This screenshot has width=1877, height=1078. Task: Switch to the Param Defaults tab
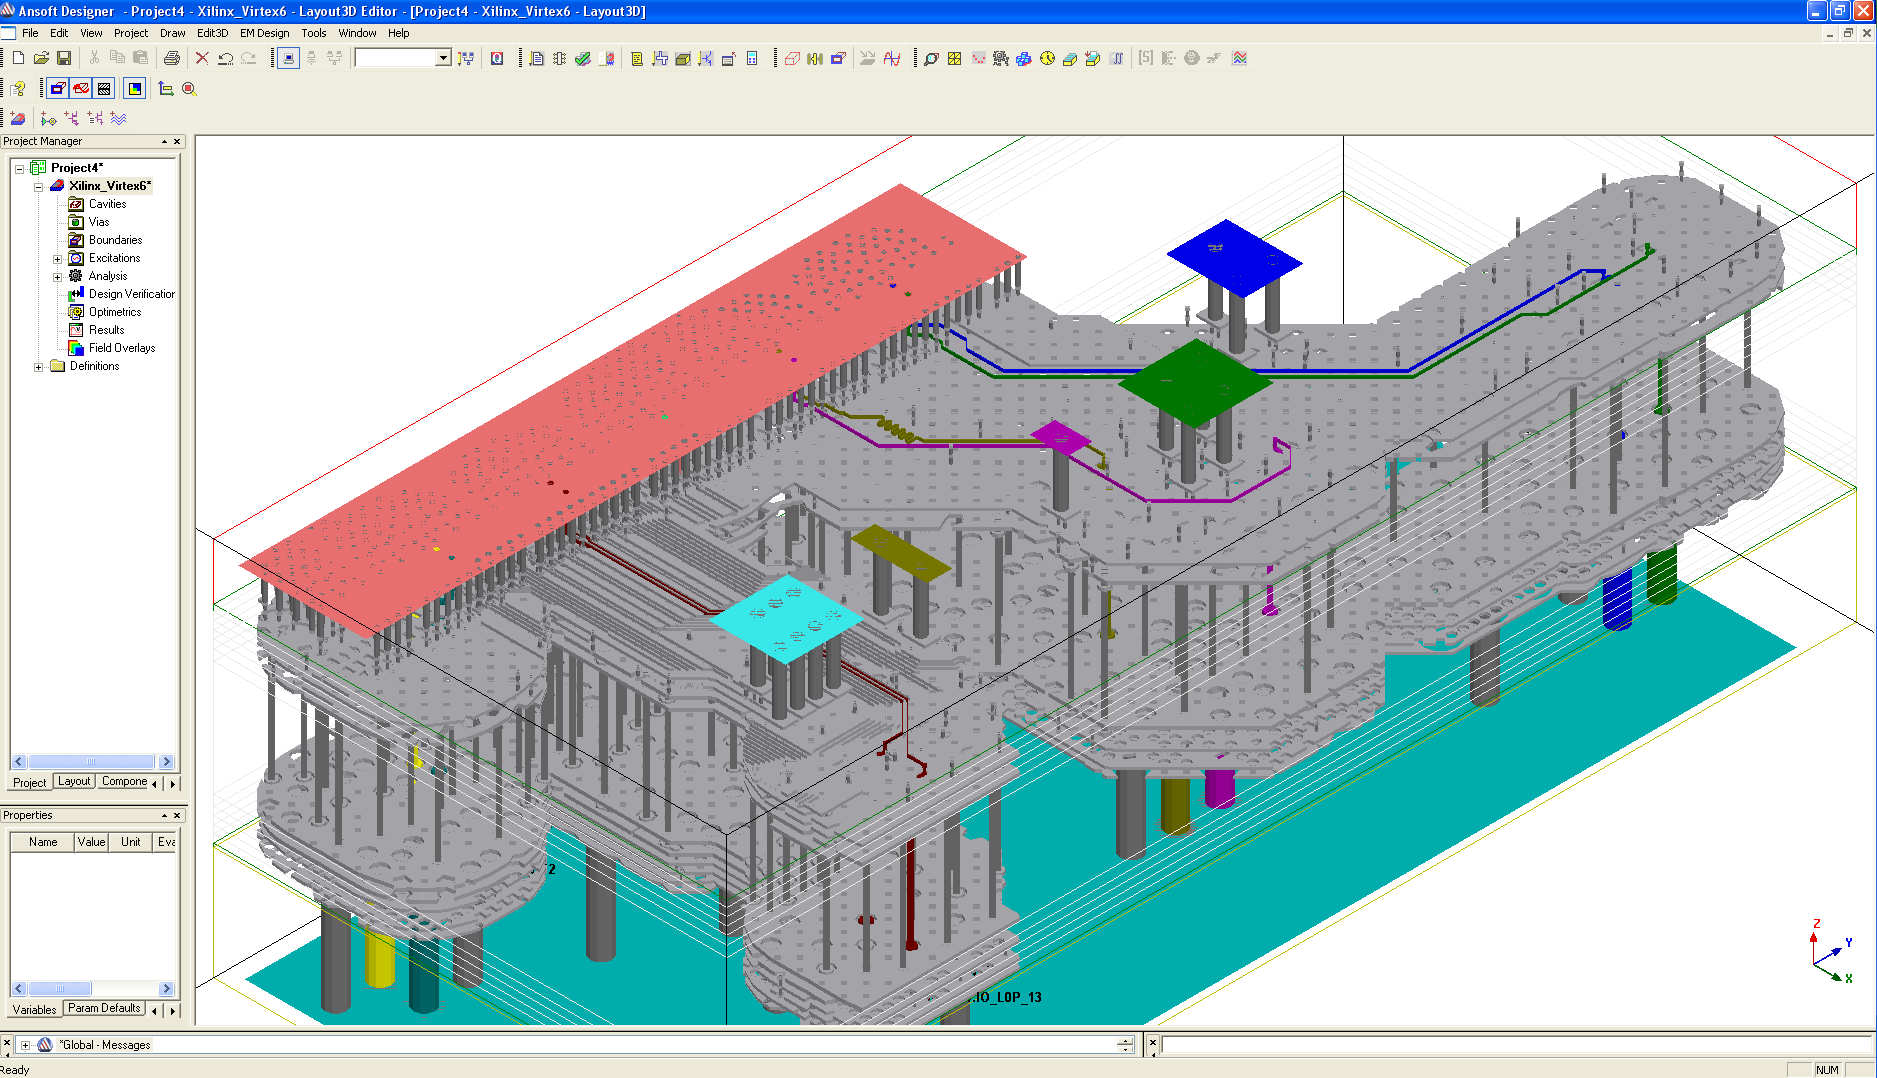tap(104, 1008)
